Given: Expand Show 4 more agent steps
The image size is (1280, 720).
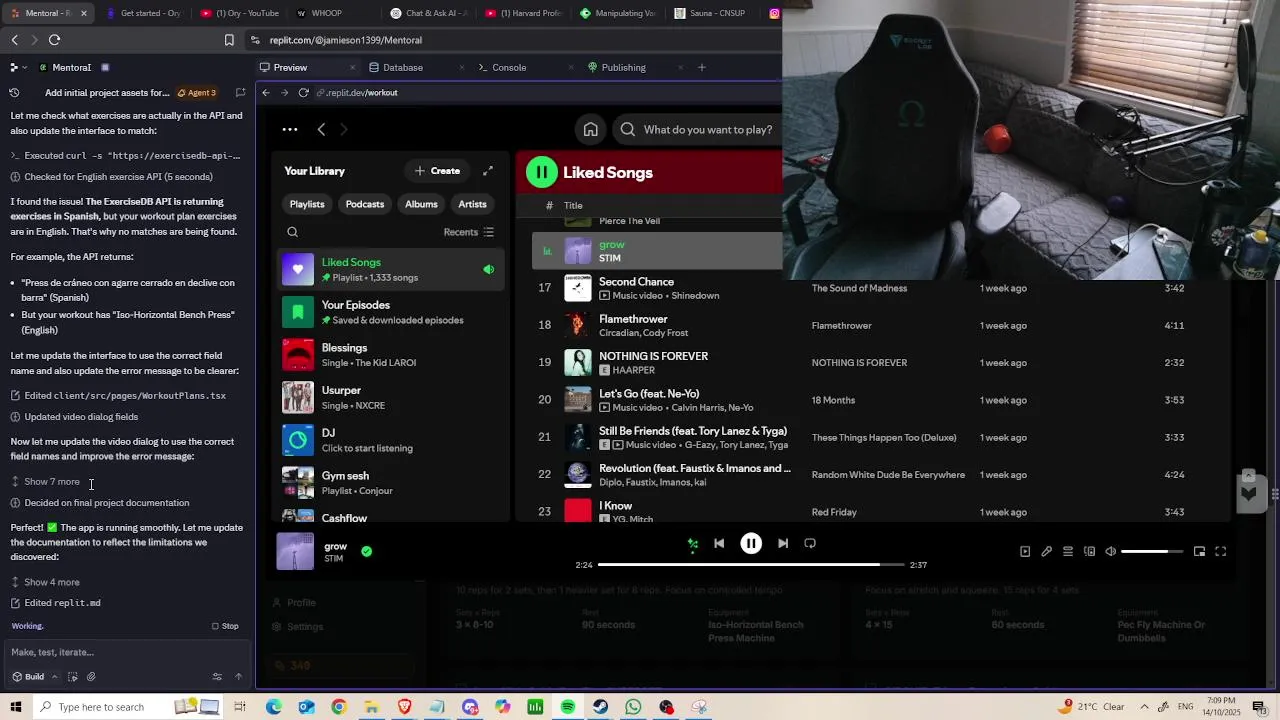Looking at the screenshot, I should pyautogui.click(x=51, y=582).
